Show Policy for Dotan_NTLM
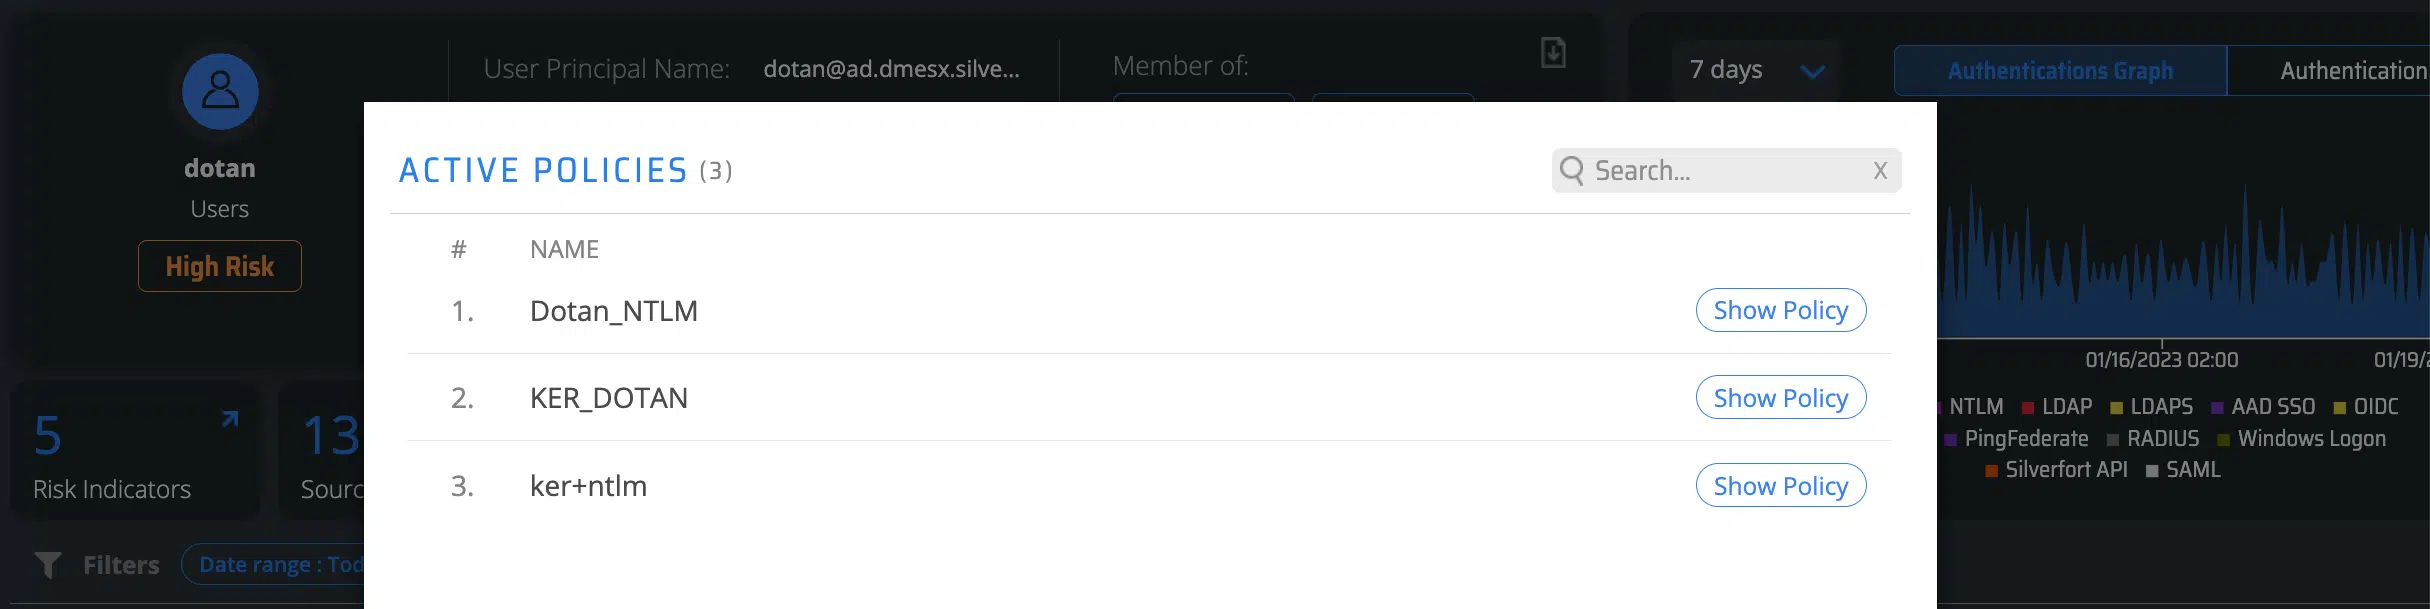The image size is (2430, 609). [1780, 310]
